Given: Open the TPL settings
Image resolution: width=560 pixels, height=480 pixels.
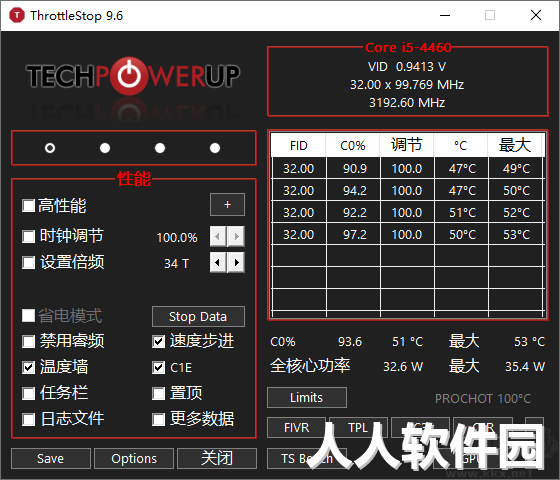Looking at the screenshot, I should [358, 428].
